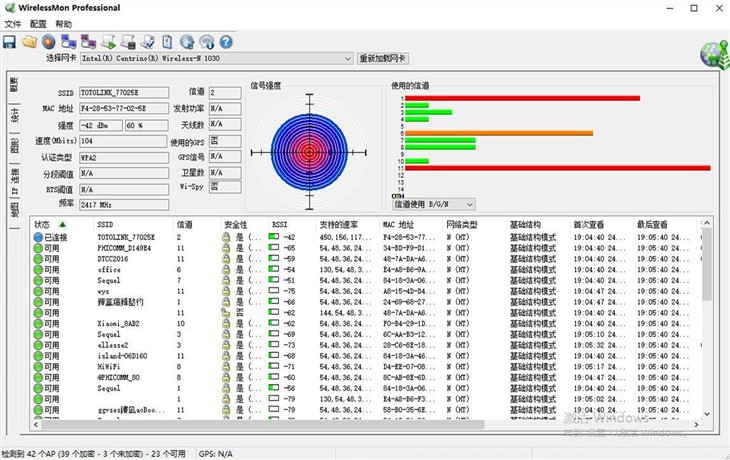The image size is (730, 460).
Task: Sort list by the 状态 column header
Action: [48, 225]
